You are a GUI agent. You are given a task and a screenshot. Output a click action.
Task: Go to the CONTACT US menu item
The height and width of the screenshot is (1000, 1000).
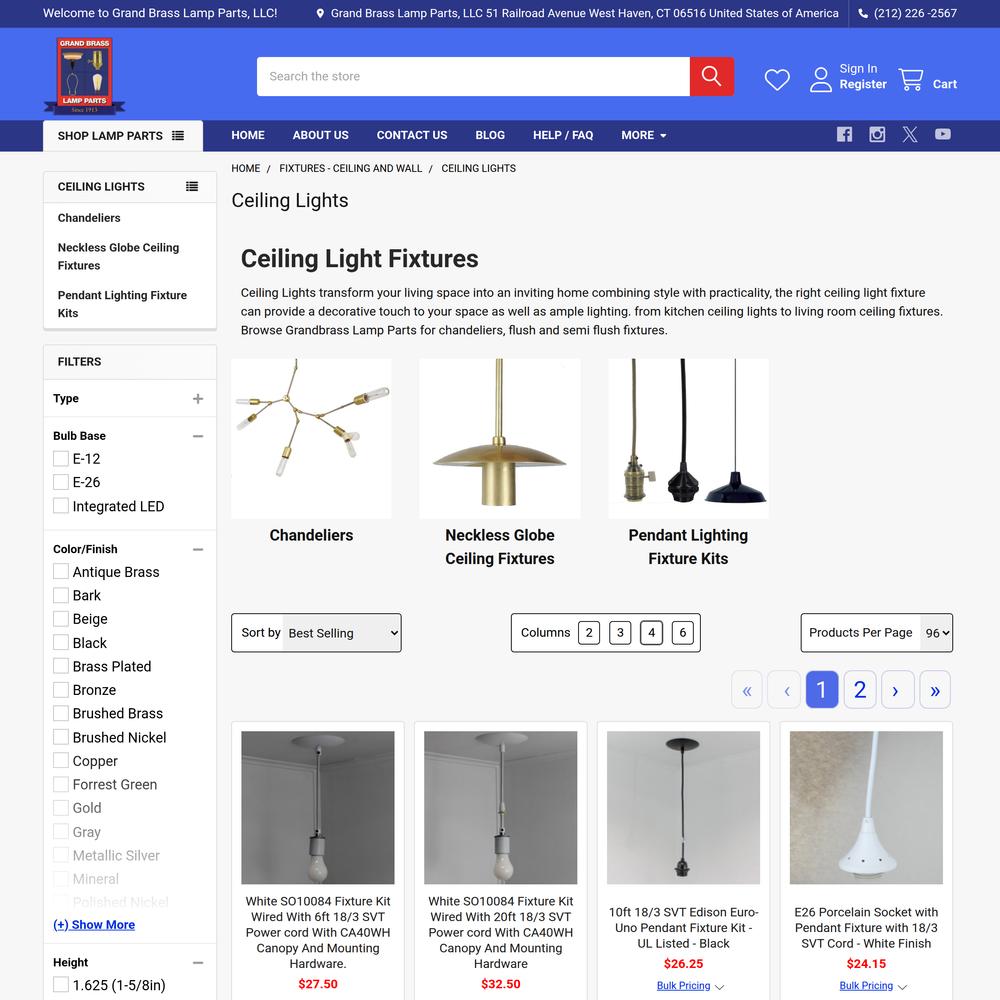[x=412, y=135]
